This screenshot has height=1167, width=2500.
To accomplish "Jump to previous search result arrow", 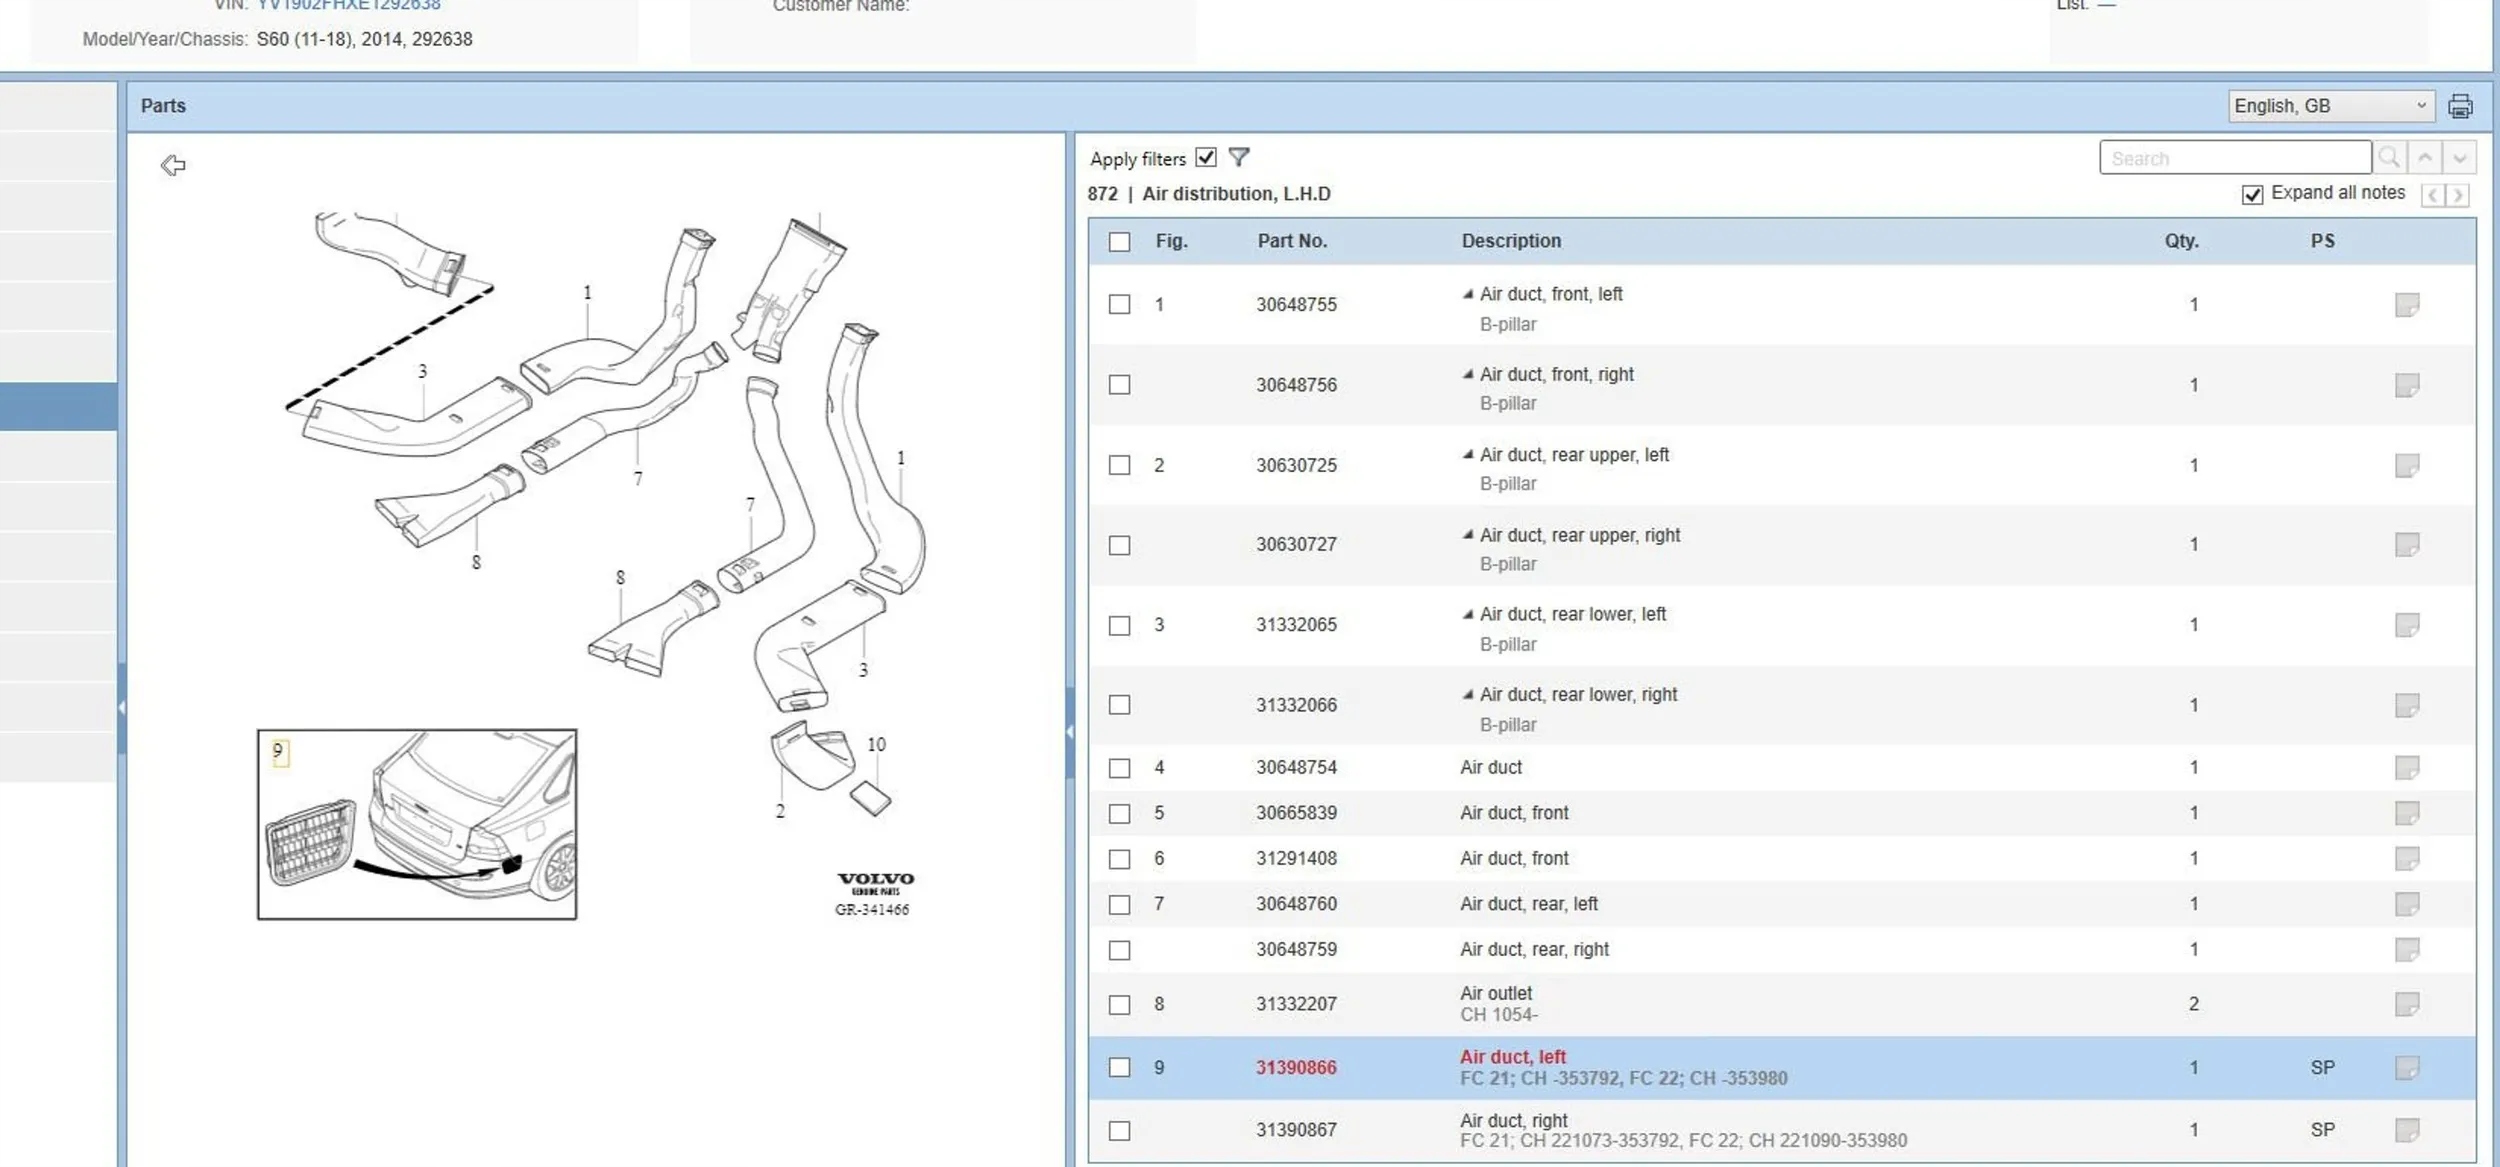I will 2425,158.
